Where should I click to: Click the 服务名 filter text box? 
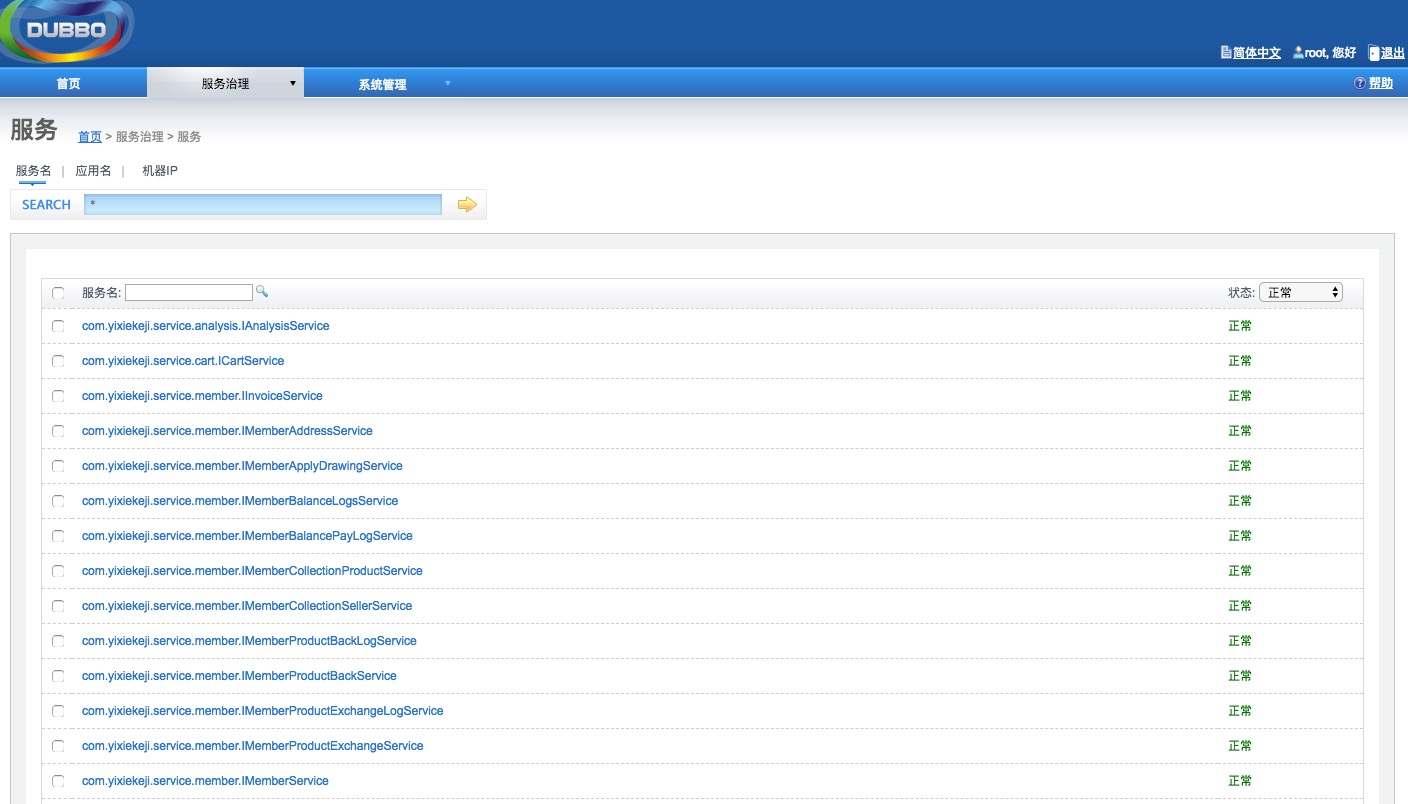point(189,292)
